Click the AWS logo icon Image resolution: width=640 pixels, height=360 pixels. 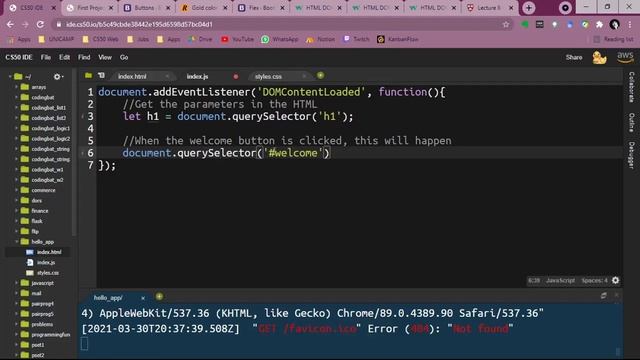tap(625, 57)
